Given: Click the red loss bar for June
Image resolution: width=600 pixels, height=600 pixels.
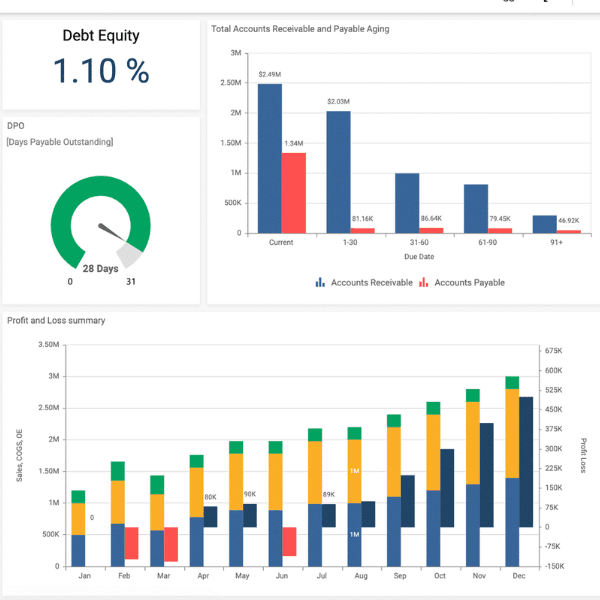Looking at the screenshot, I should (289, 541).
